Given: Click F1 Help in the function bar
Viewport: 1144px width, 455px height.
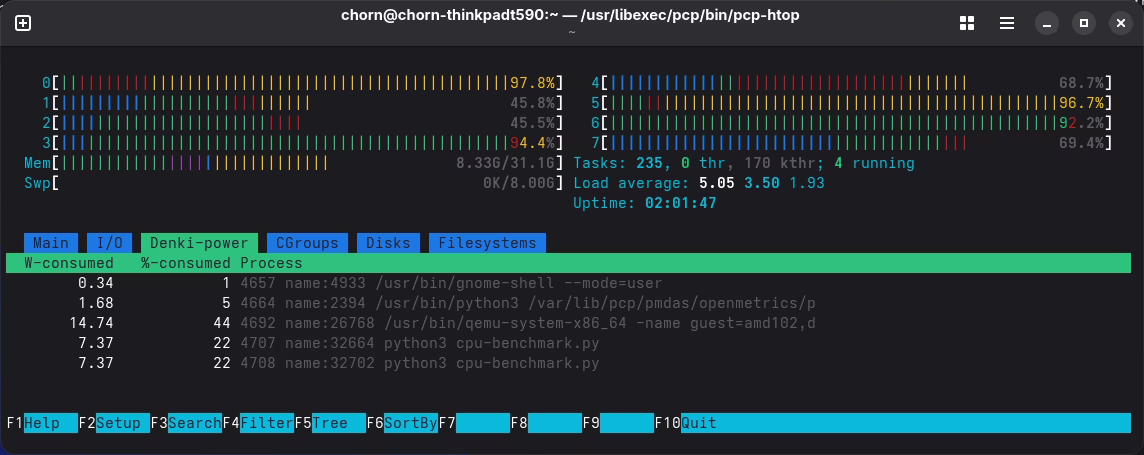Looking at the screenshot, I should 42,423.
